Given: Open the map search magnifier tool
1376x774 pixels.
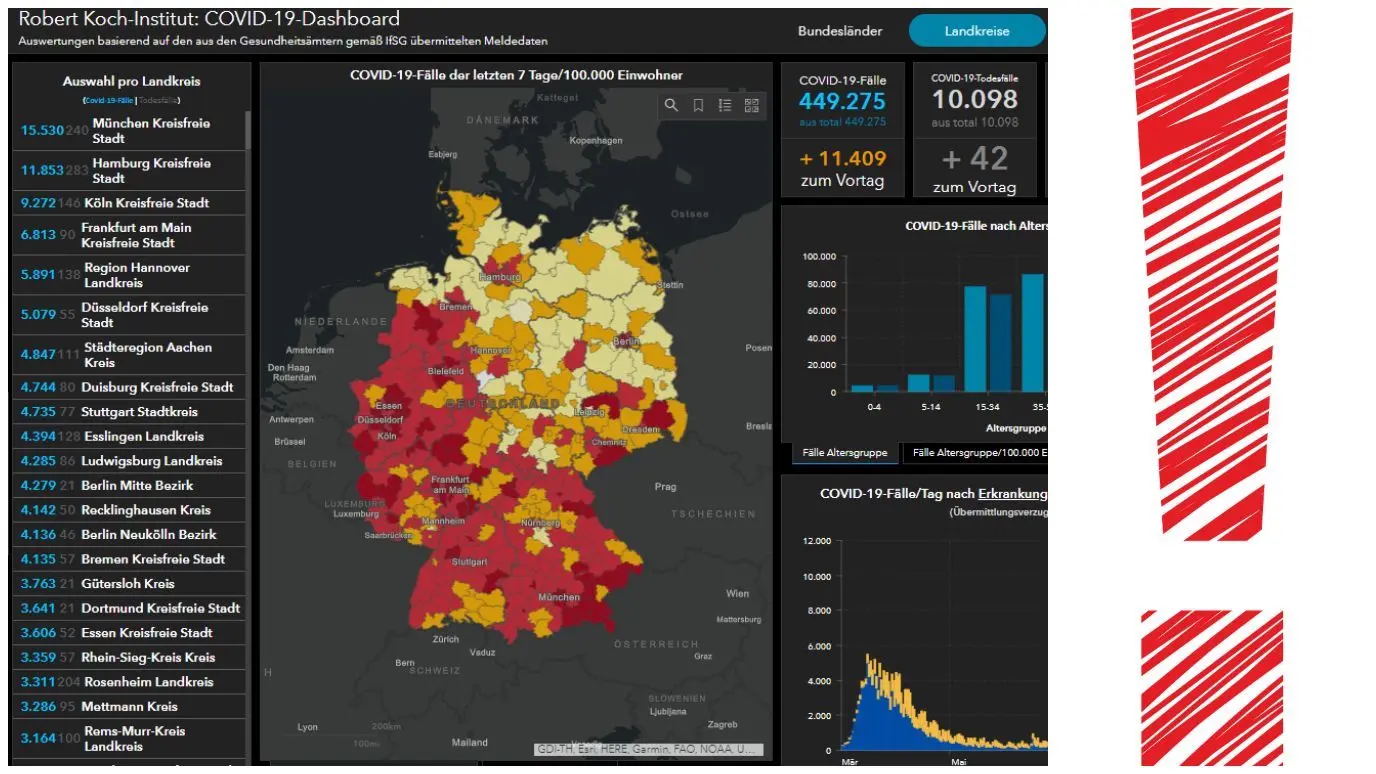Looking at the screenshot, I should 671,105.
